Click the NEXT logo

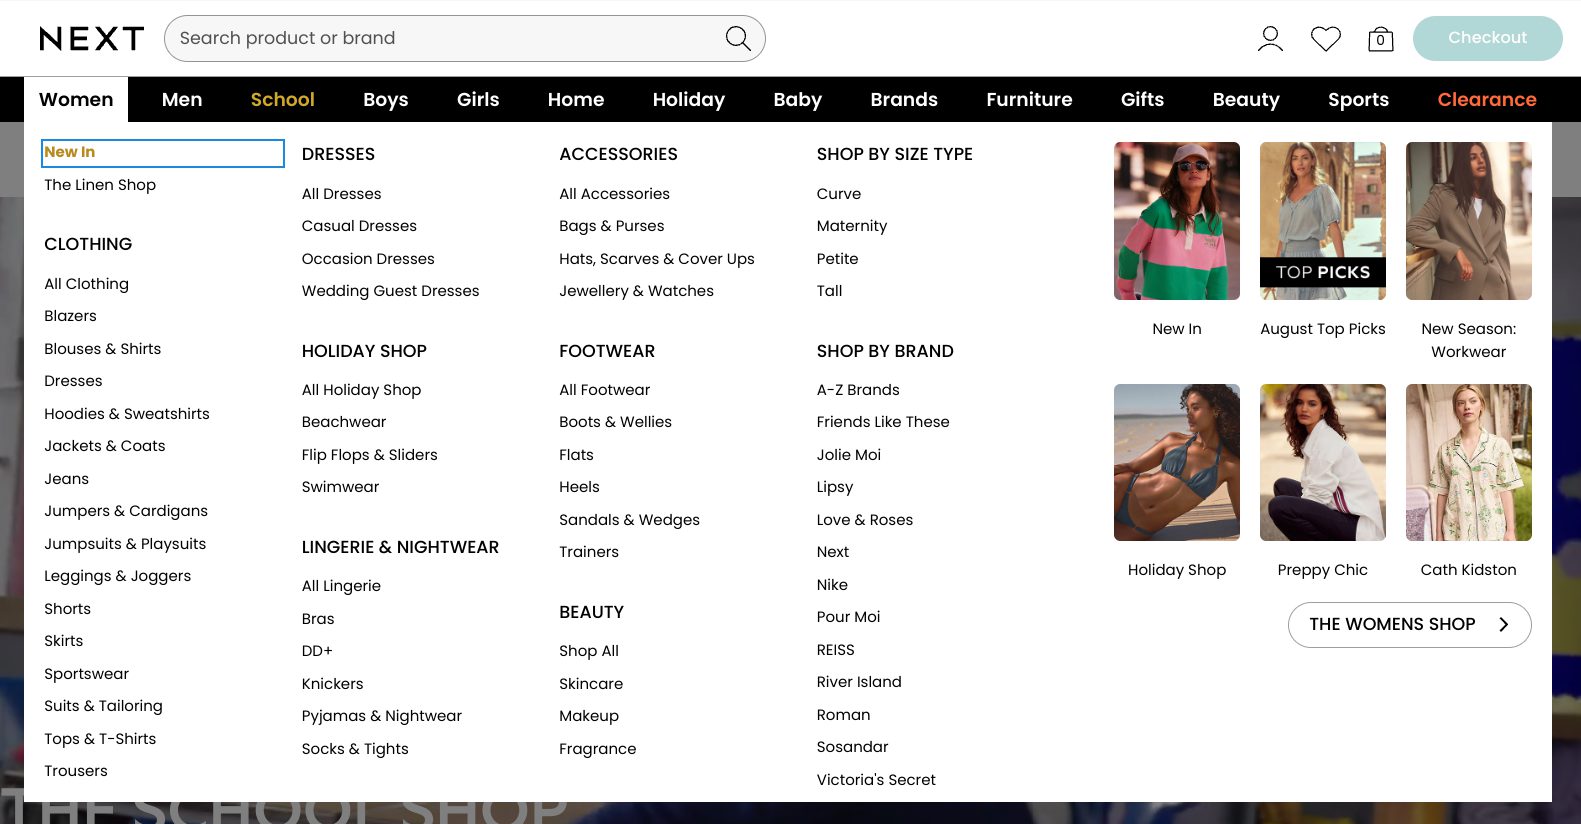click(x=91, y=39)
